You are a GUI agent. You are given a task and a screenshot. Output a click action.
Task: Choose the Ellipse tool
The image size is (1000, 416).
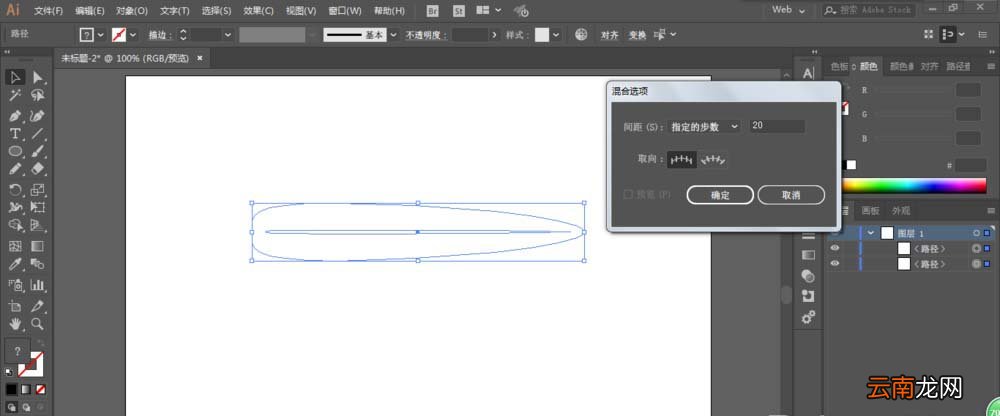15,151
